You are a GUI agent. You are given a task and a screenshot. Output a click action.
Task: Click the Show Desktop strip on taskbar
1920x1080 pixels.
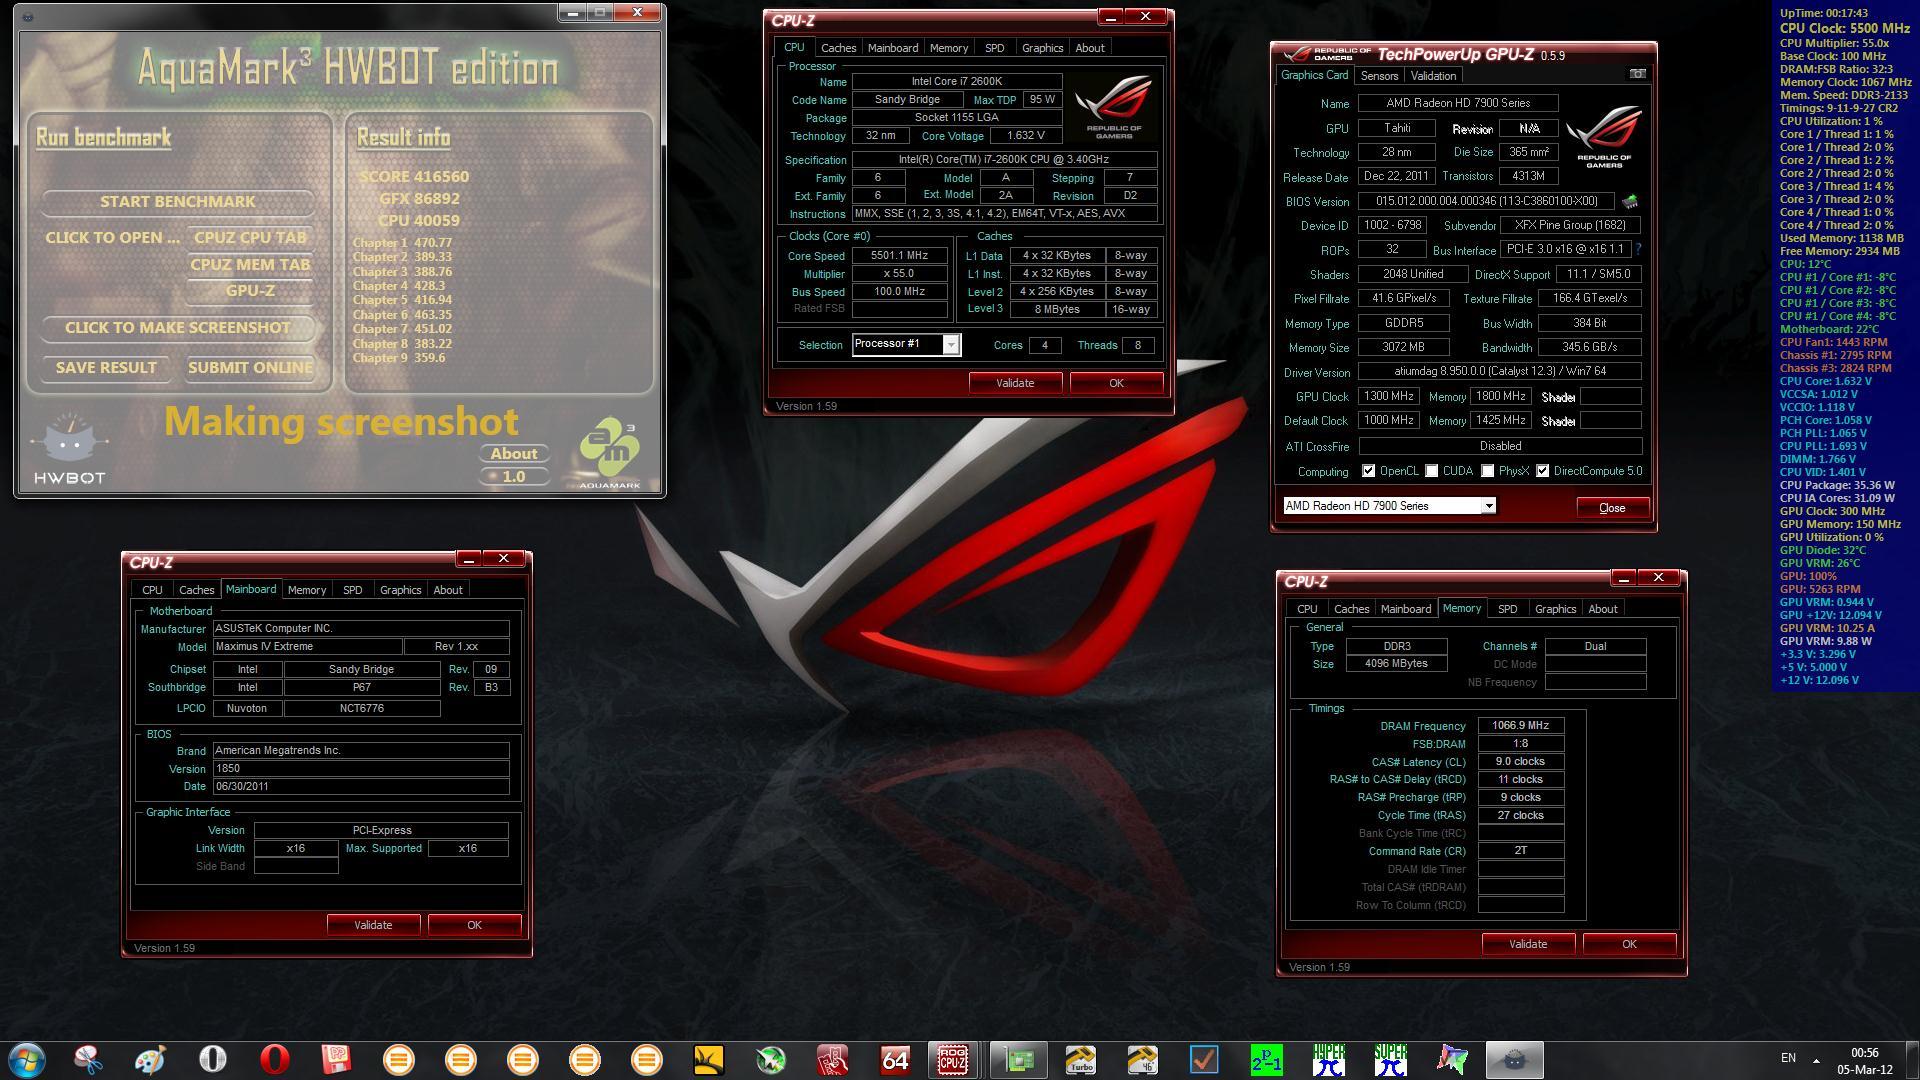(x=1912, y=1060)
